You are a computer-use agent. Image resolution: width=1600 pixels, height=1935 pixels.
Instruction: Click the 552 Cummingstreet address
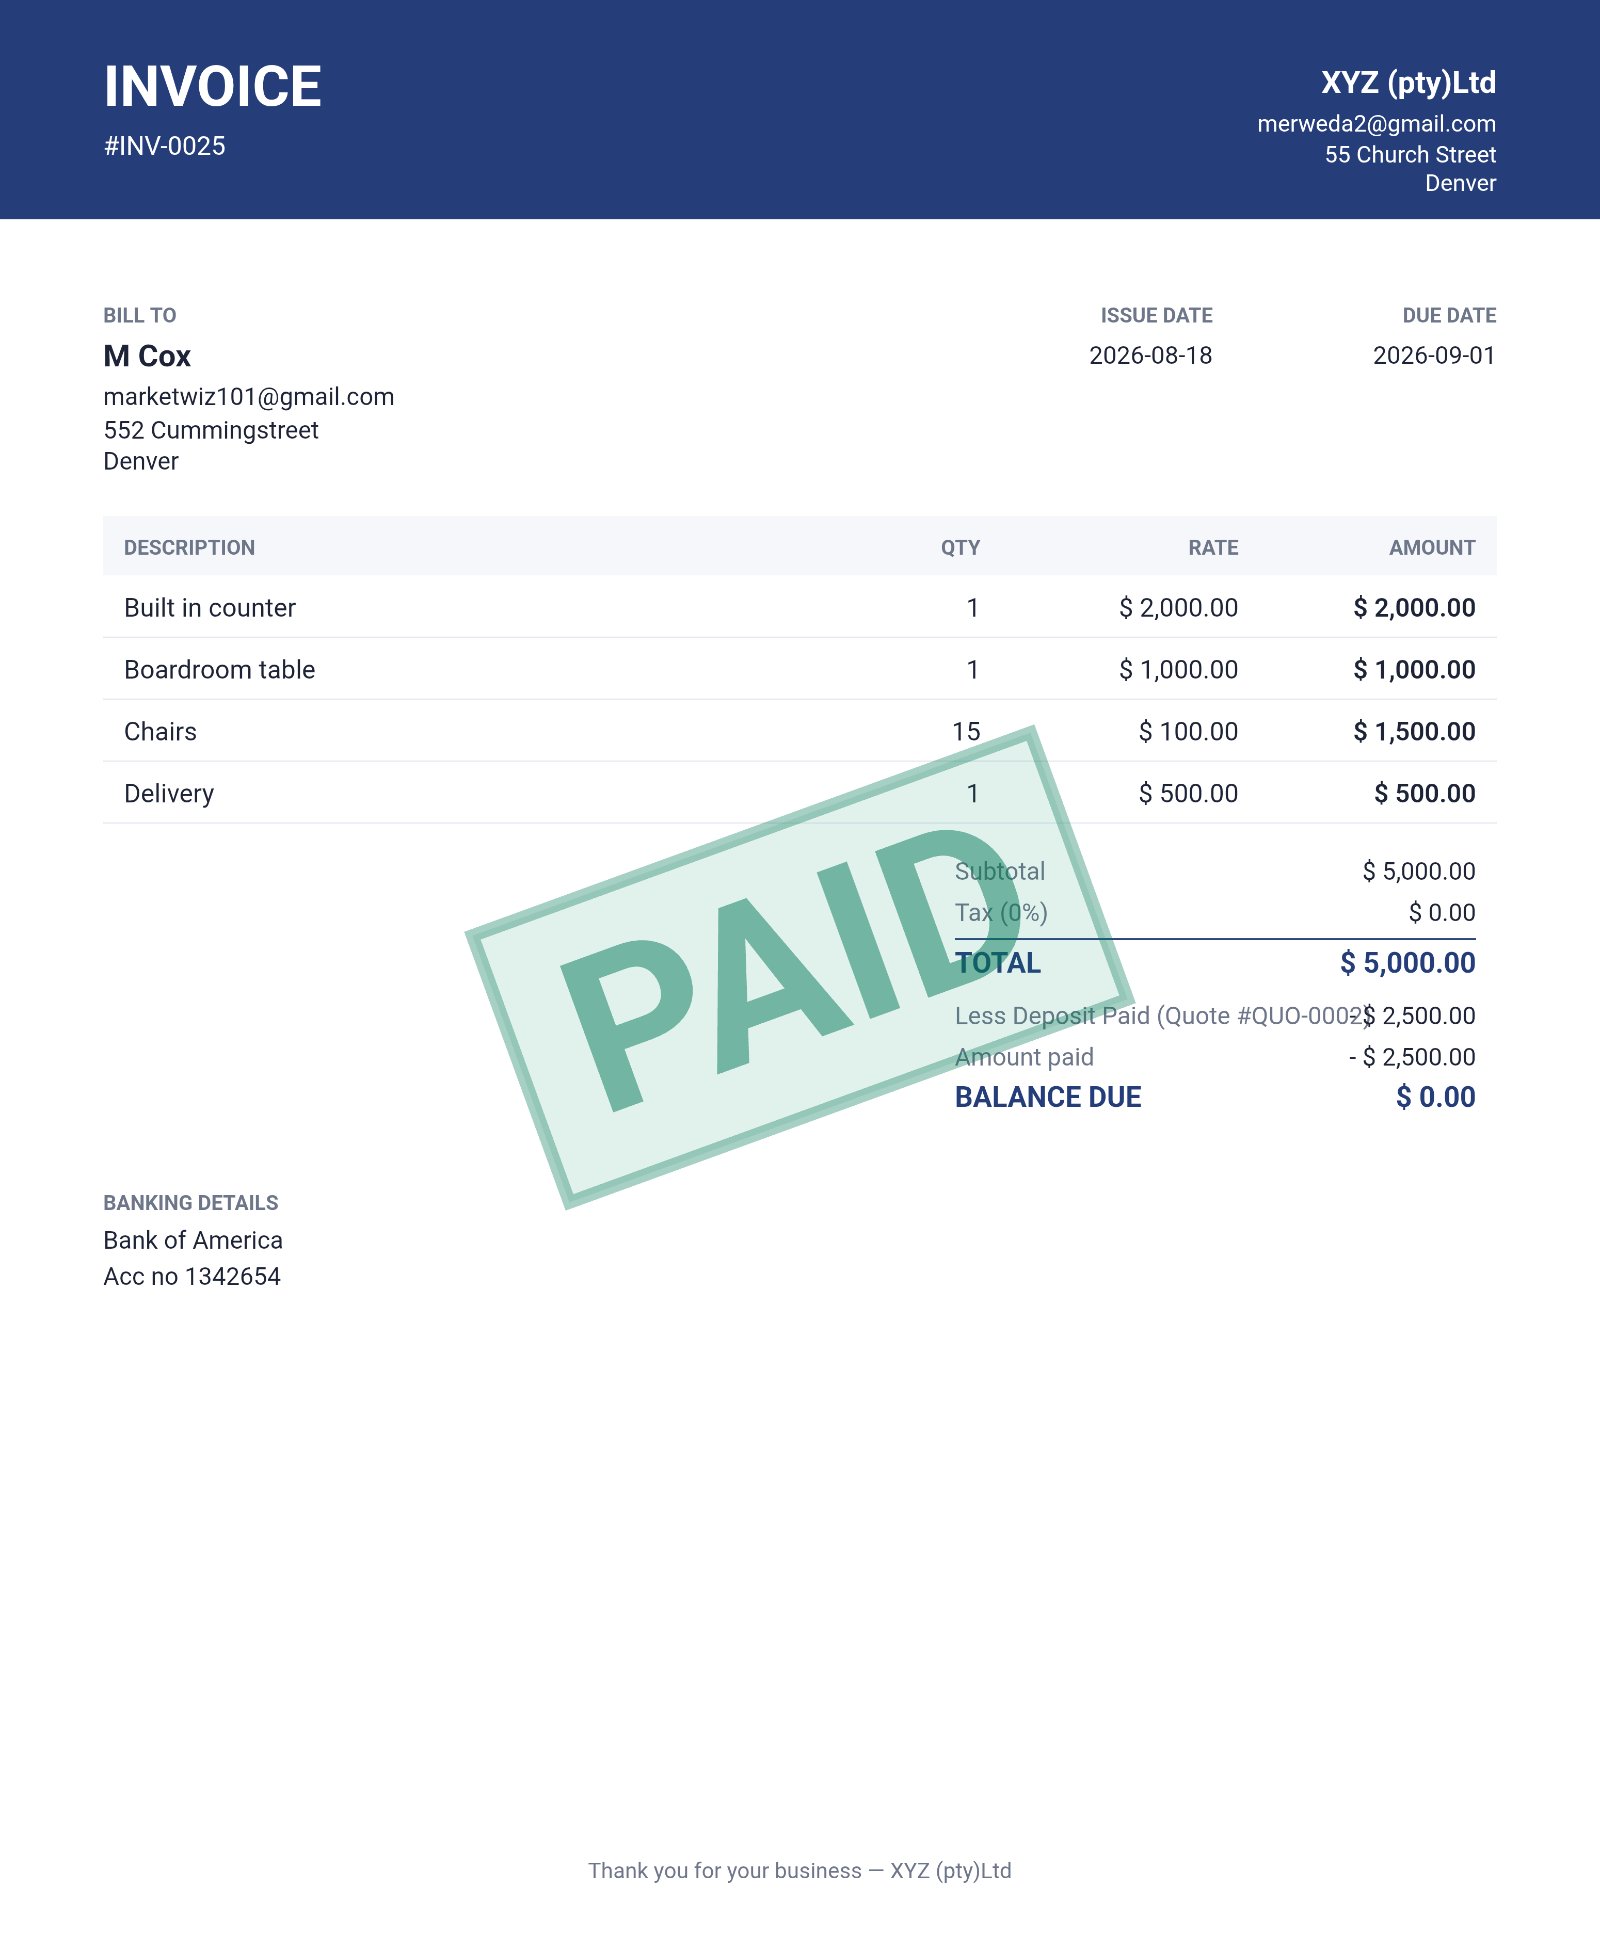click(x=211, y=430)
